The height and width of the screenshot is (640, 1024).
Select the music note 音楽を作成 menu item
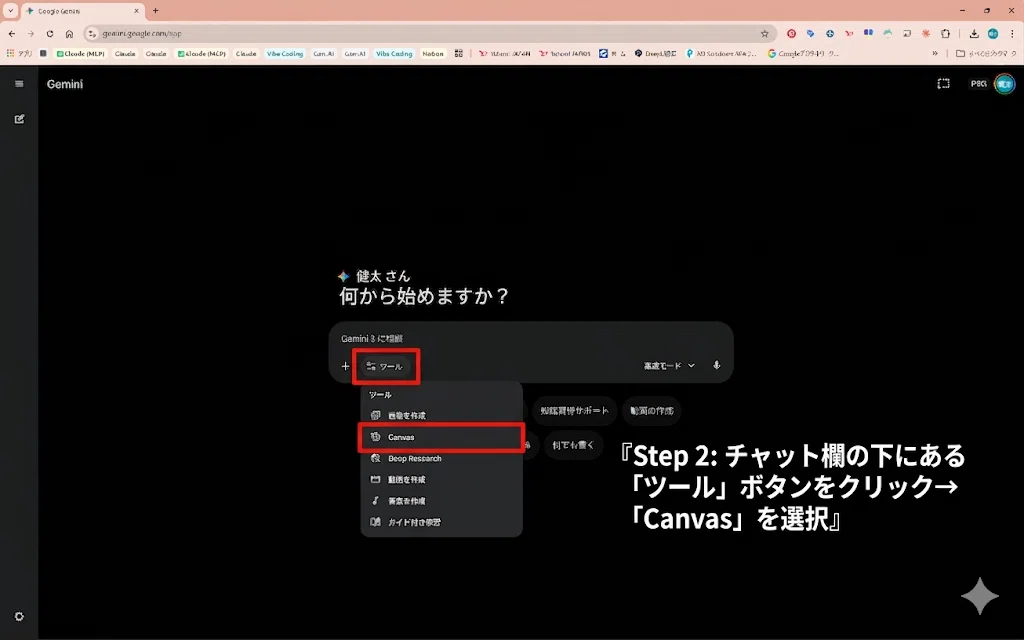pyautogui.click(x=441, y=501)
